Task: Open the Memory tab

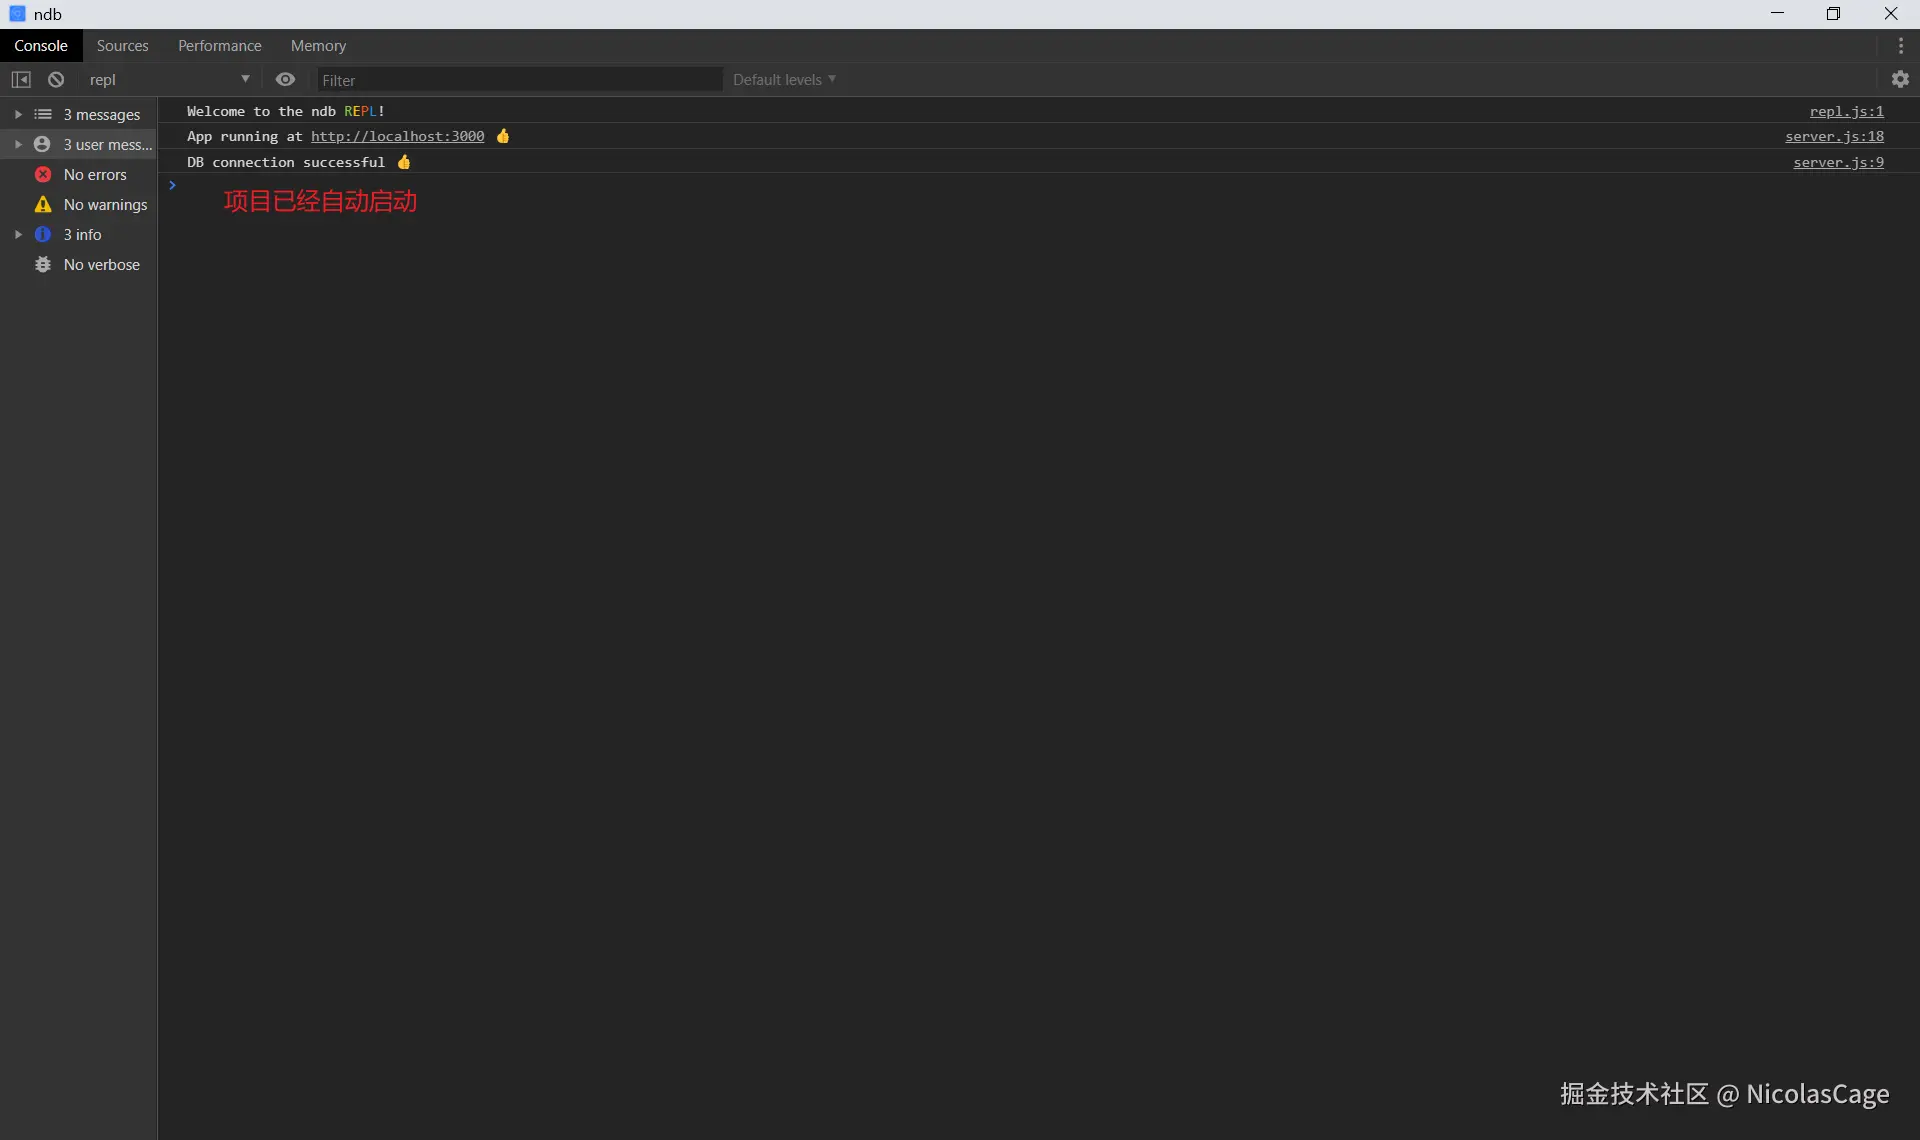Action: tap(318, 46)
